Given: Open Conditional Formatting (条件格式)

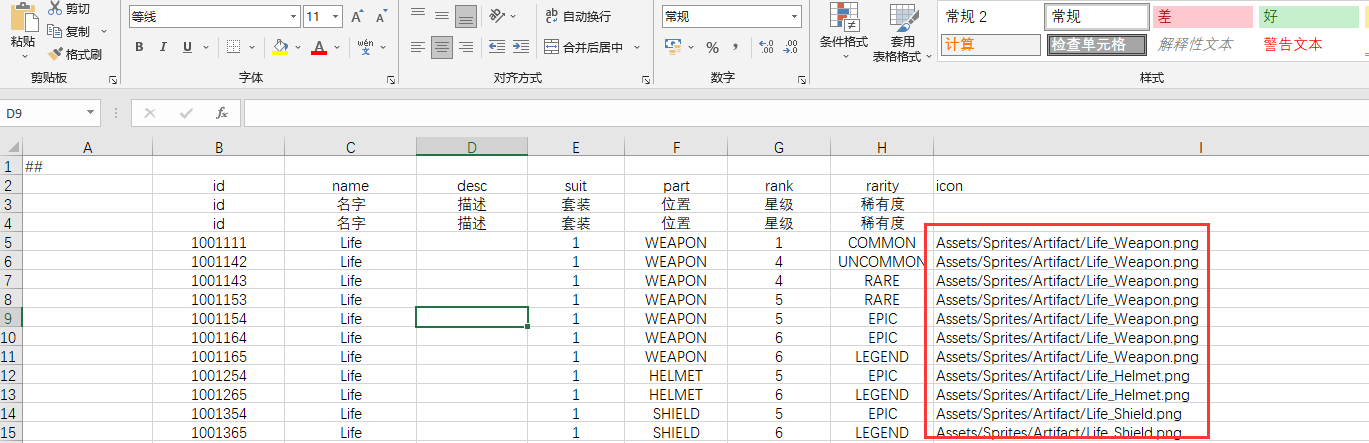Looking at the screenshot, I should click(843, 30).
